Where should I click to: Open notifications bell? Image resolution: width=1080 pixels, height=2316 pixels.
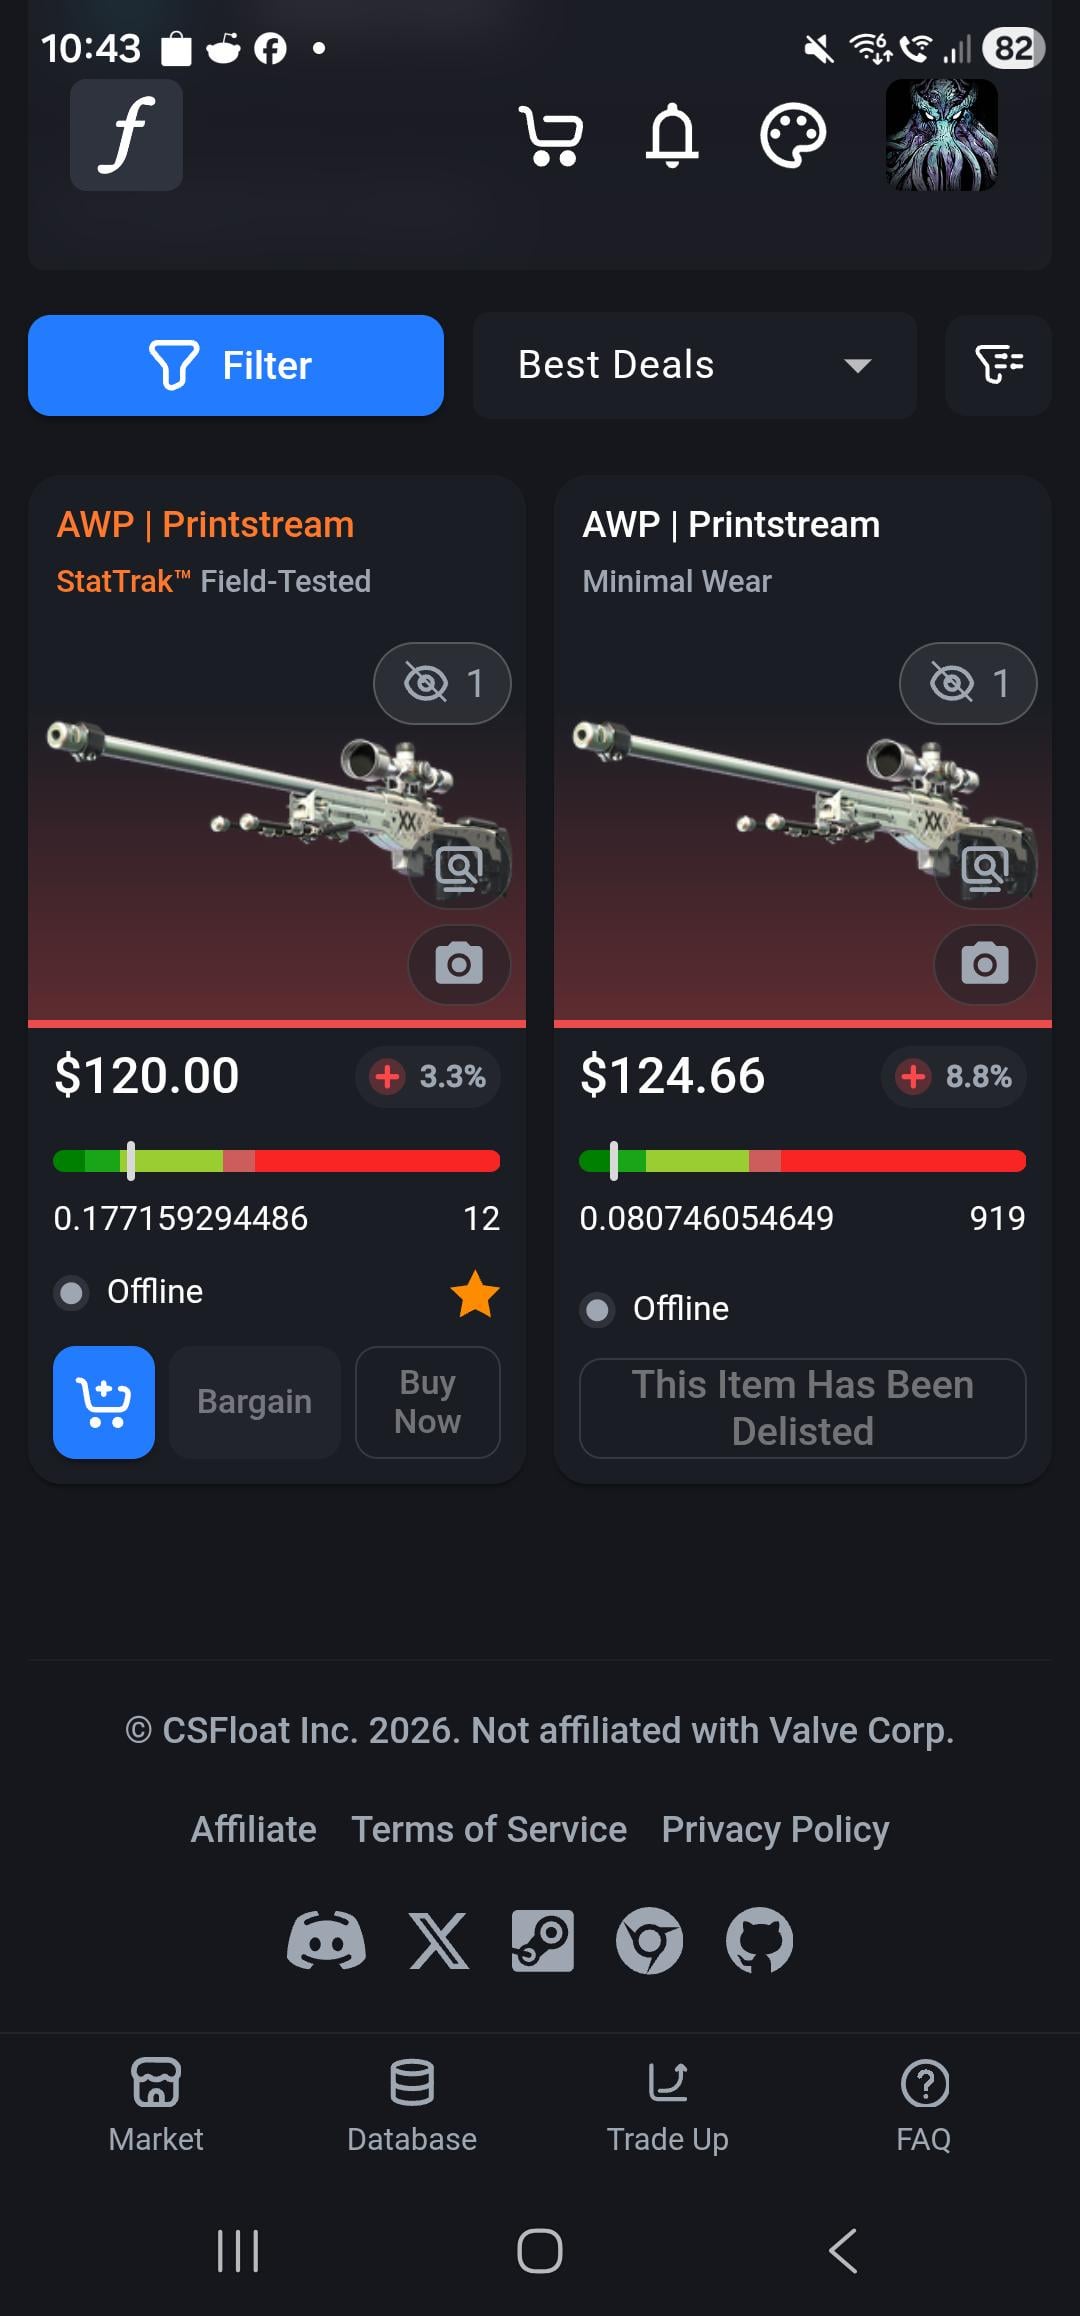[672, 135]
